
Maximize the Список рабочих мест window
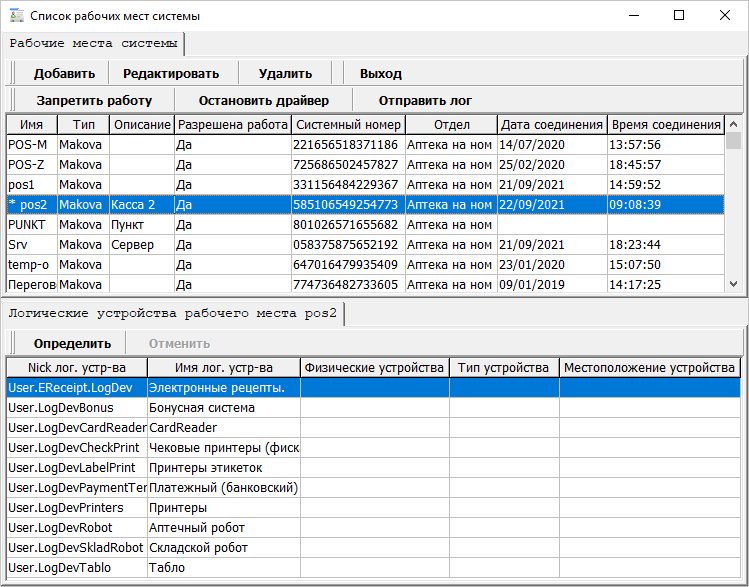click(679, 16)
